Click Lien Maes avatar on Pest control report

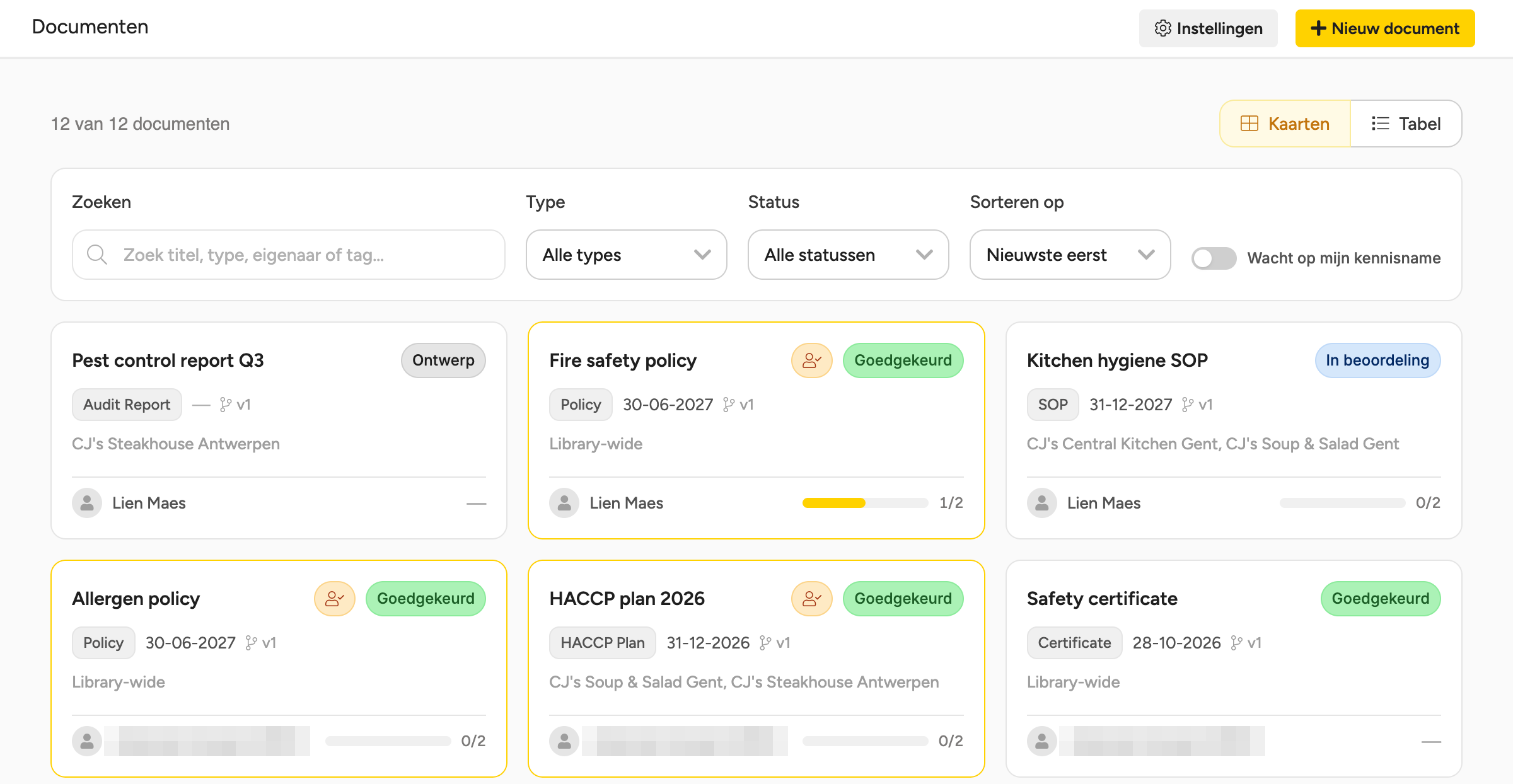coord(87,503)
